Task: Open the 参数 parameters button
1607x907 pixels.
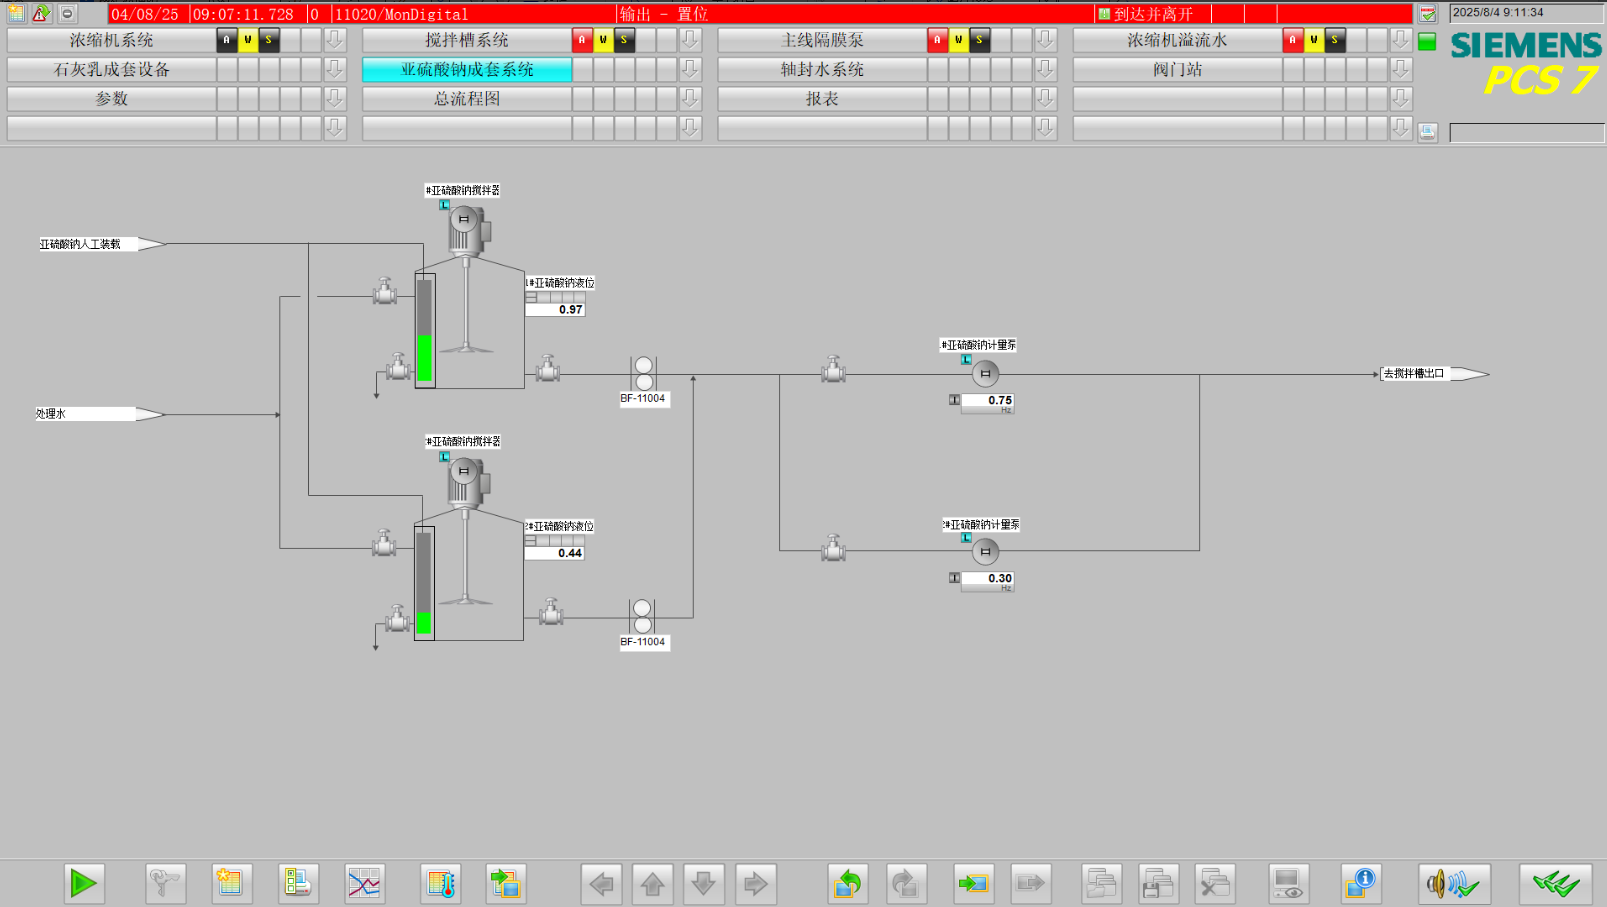Action: coord(111,99)
